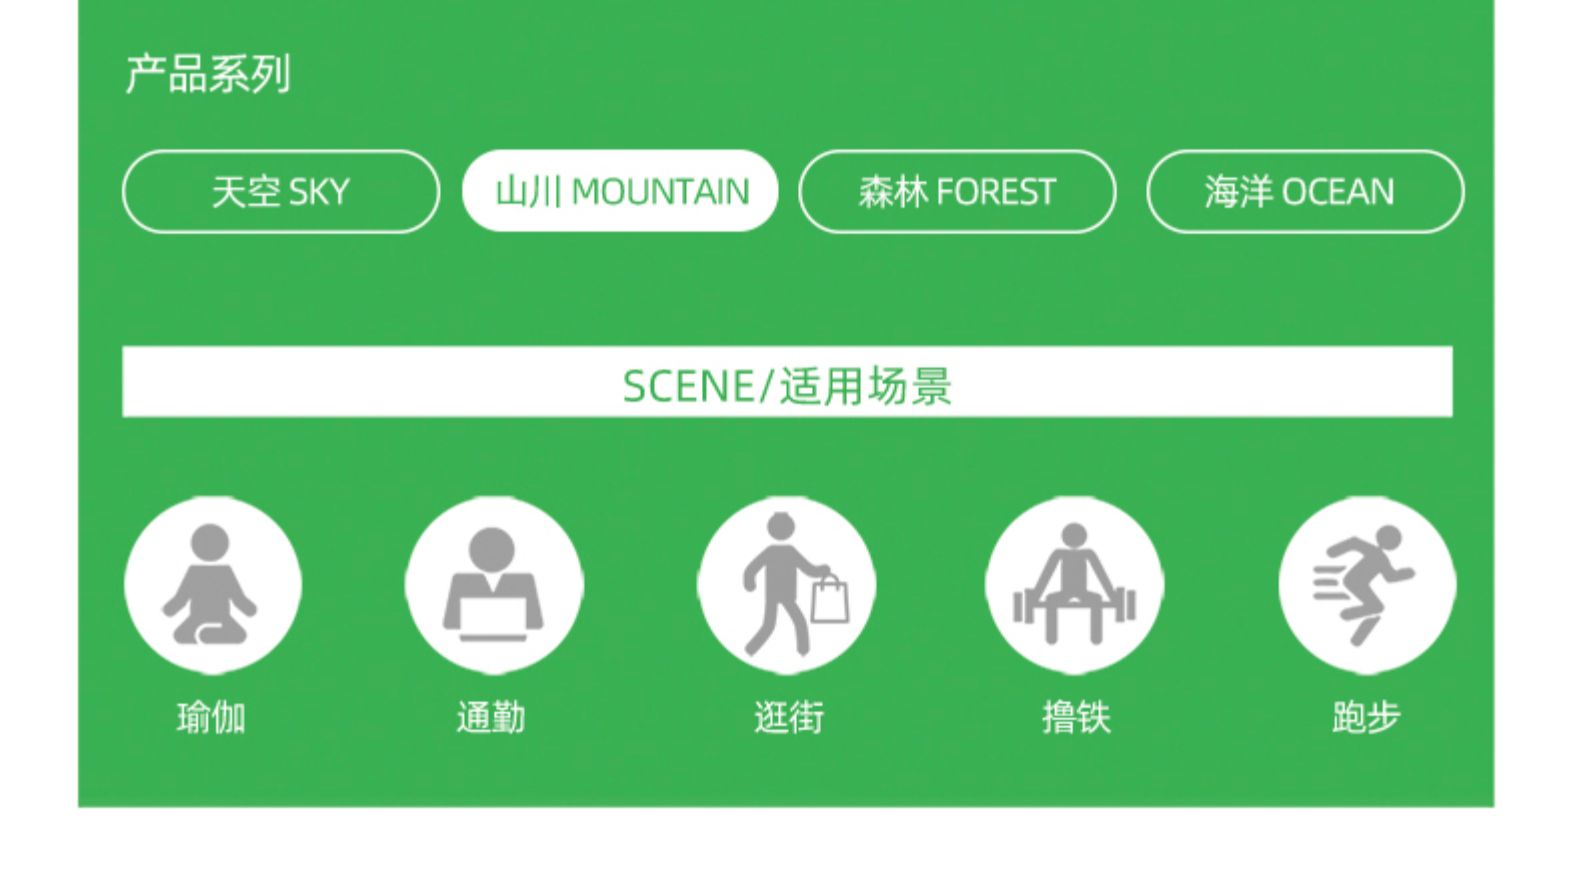Select the running (跑步) icon
The width and height of the screenshot is (1581, 873).
click(x=1367, y=585)
